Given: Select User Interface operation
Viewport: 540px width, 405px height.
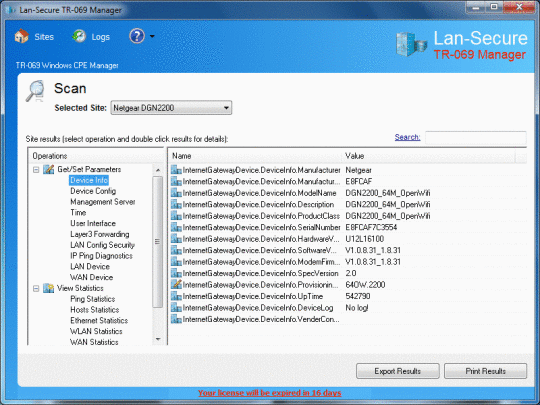Looking at the screenshot, I should click(x=93, y=223).
